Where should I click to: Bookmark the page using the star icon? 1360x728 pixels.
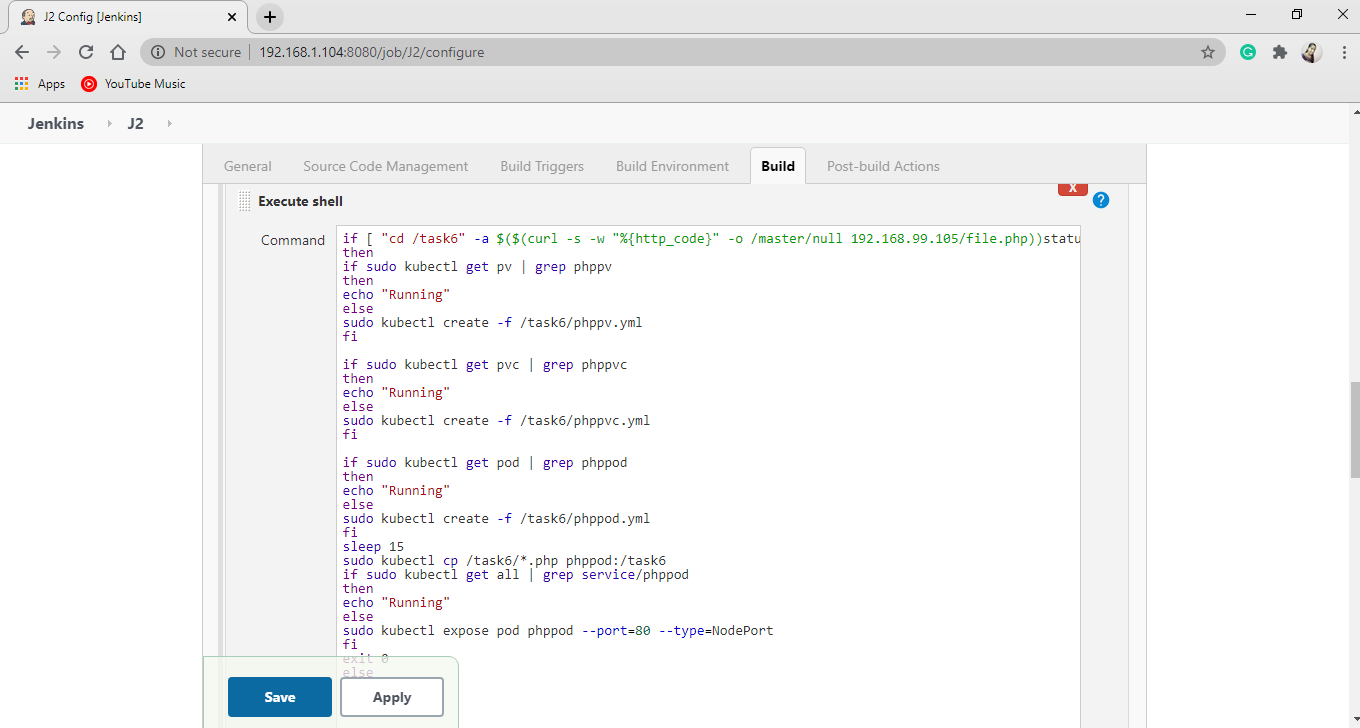(1208, 51)
